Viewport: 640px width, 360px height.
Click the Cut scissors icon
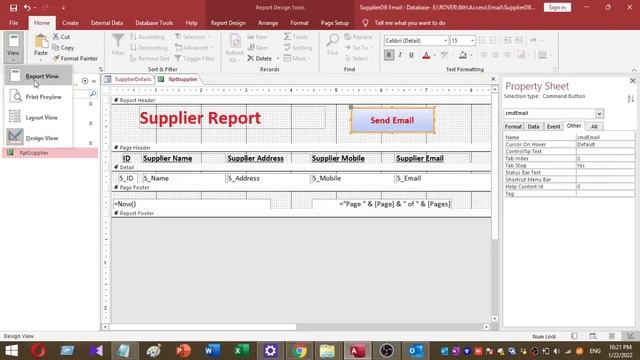click(x=56, y=36)
